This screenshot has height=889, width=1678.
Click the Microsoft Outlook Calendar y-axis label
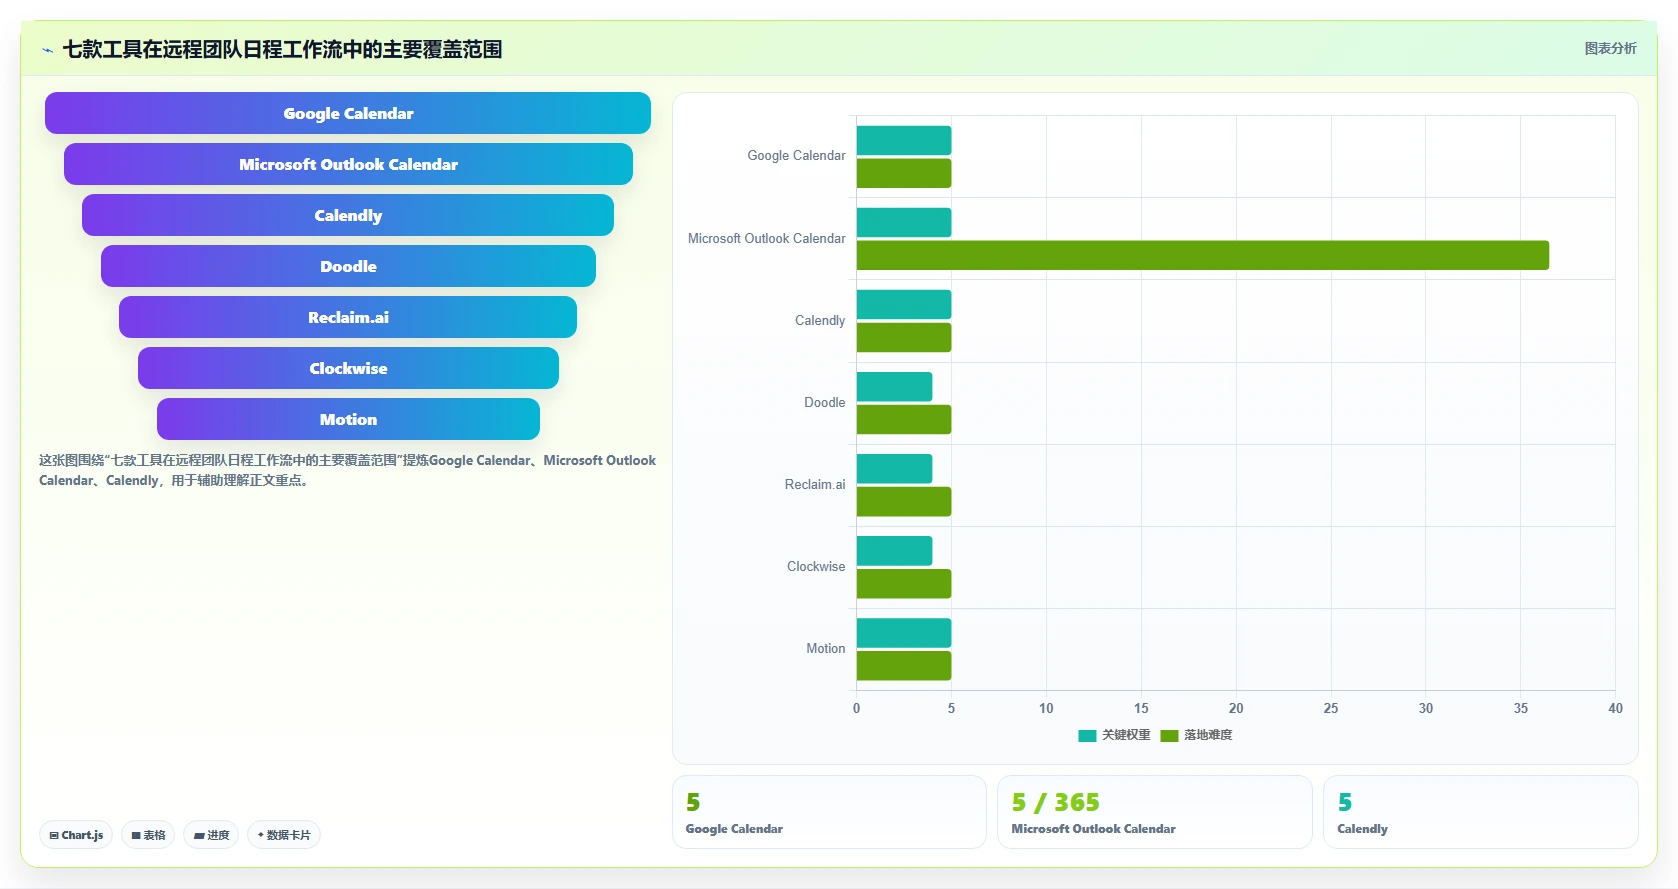pyautogui.click(x=766, y=239)
